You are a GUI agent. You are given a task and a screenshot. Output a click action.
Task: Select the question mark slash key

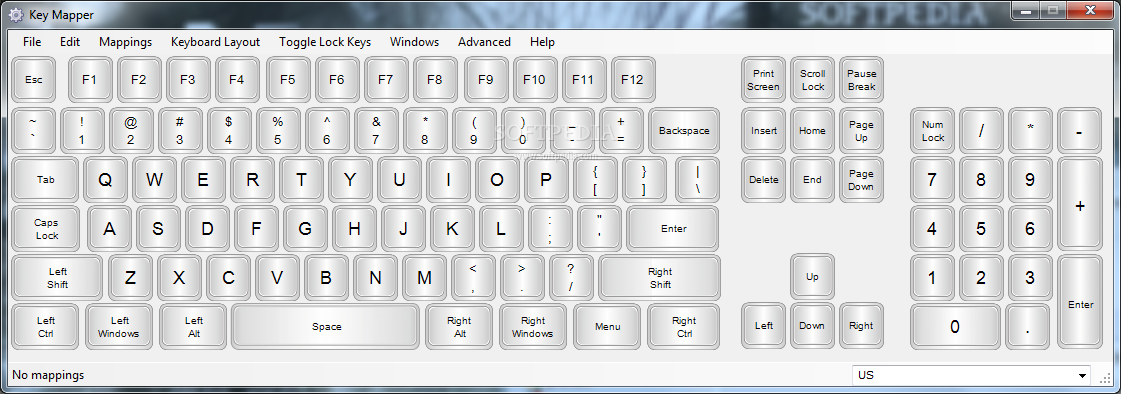(x=571, y=277)
